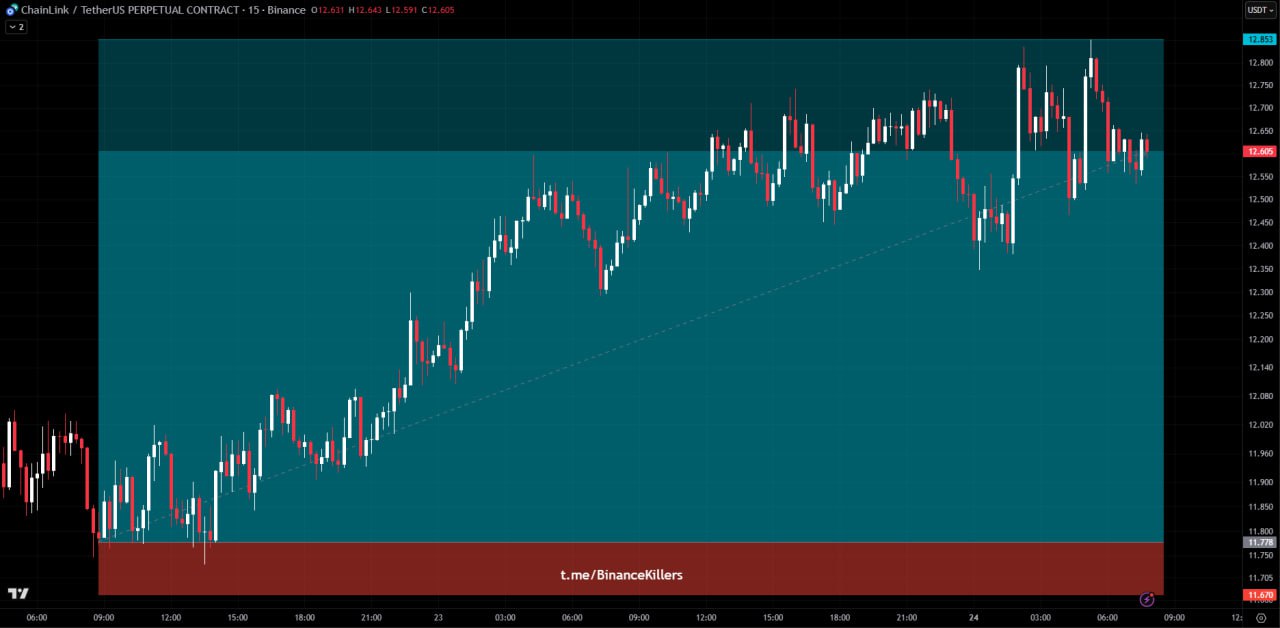Screen dimensions: 1280x628
Task: Click the date marker 23 on time axis
Action: point(438,618)
